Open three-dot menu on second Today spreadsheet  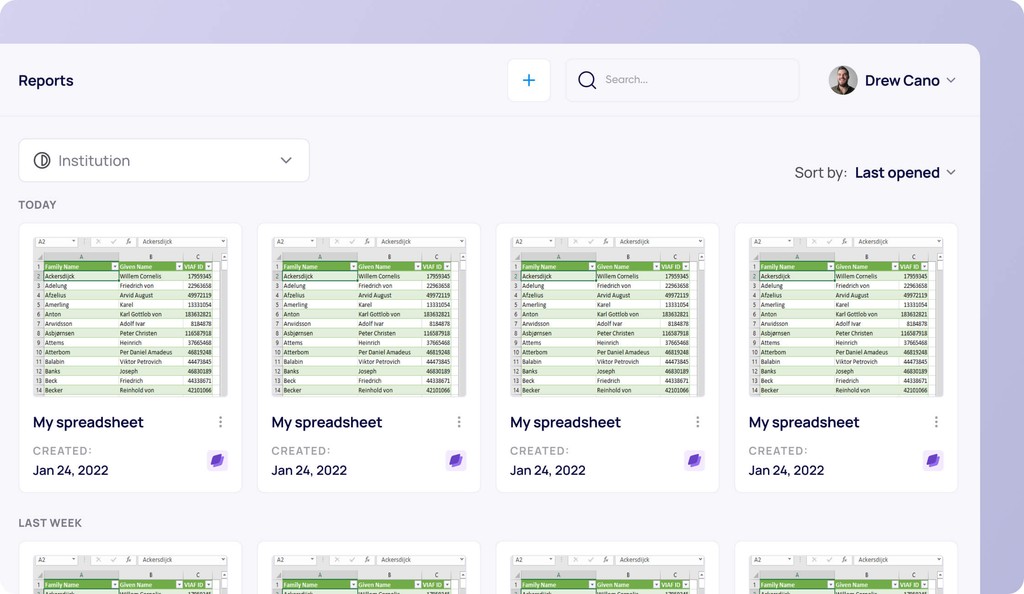(x=459, y=422)
